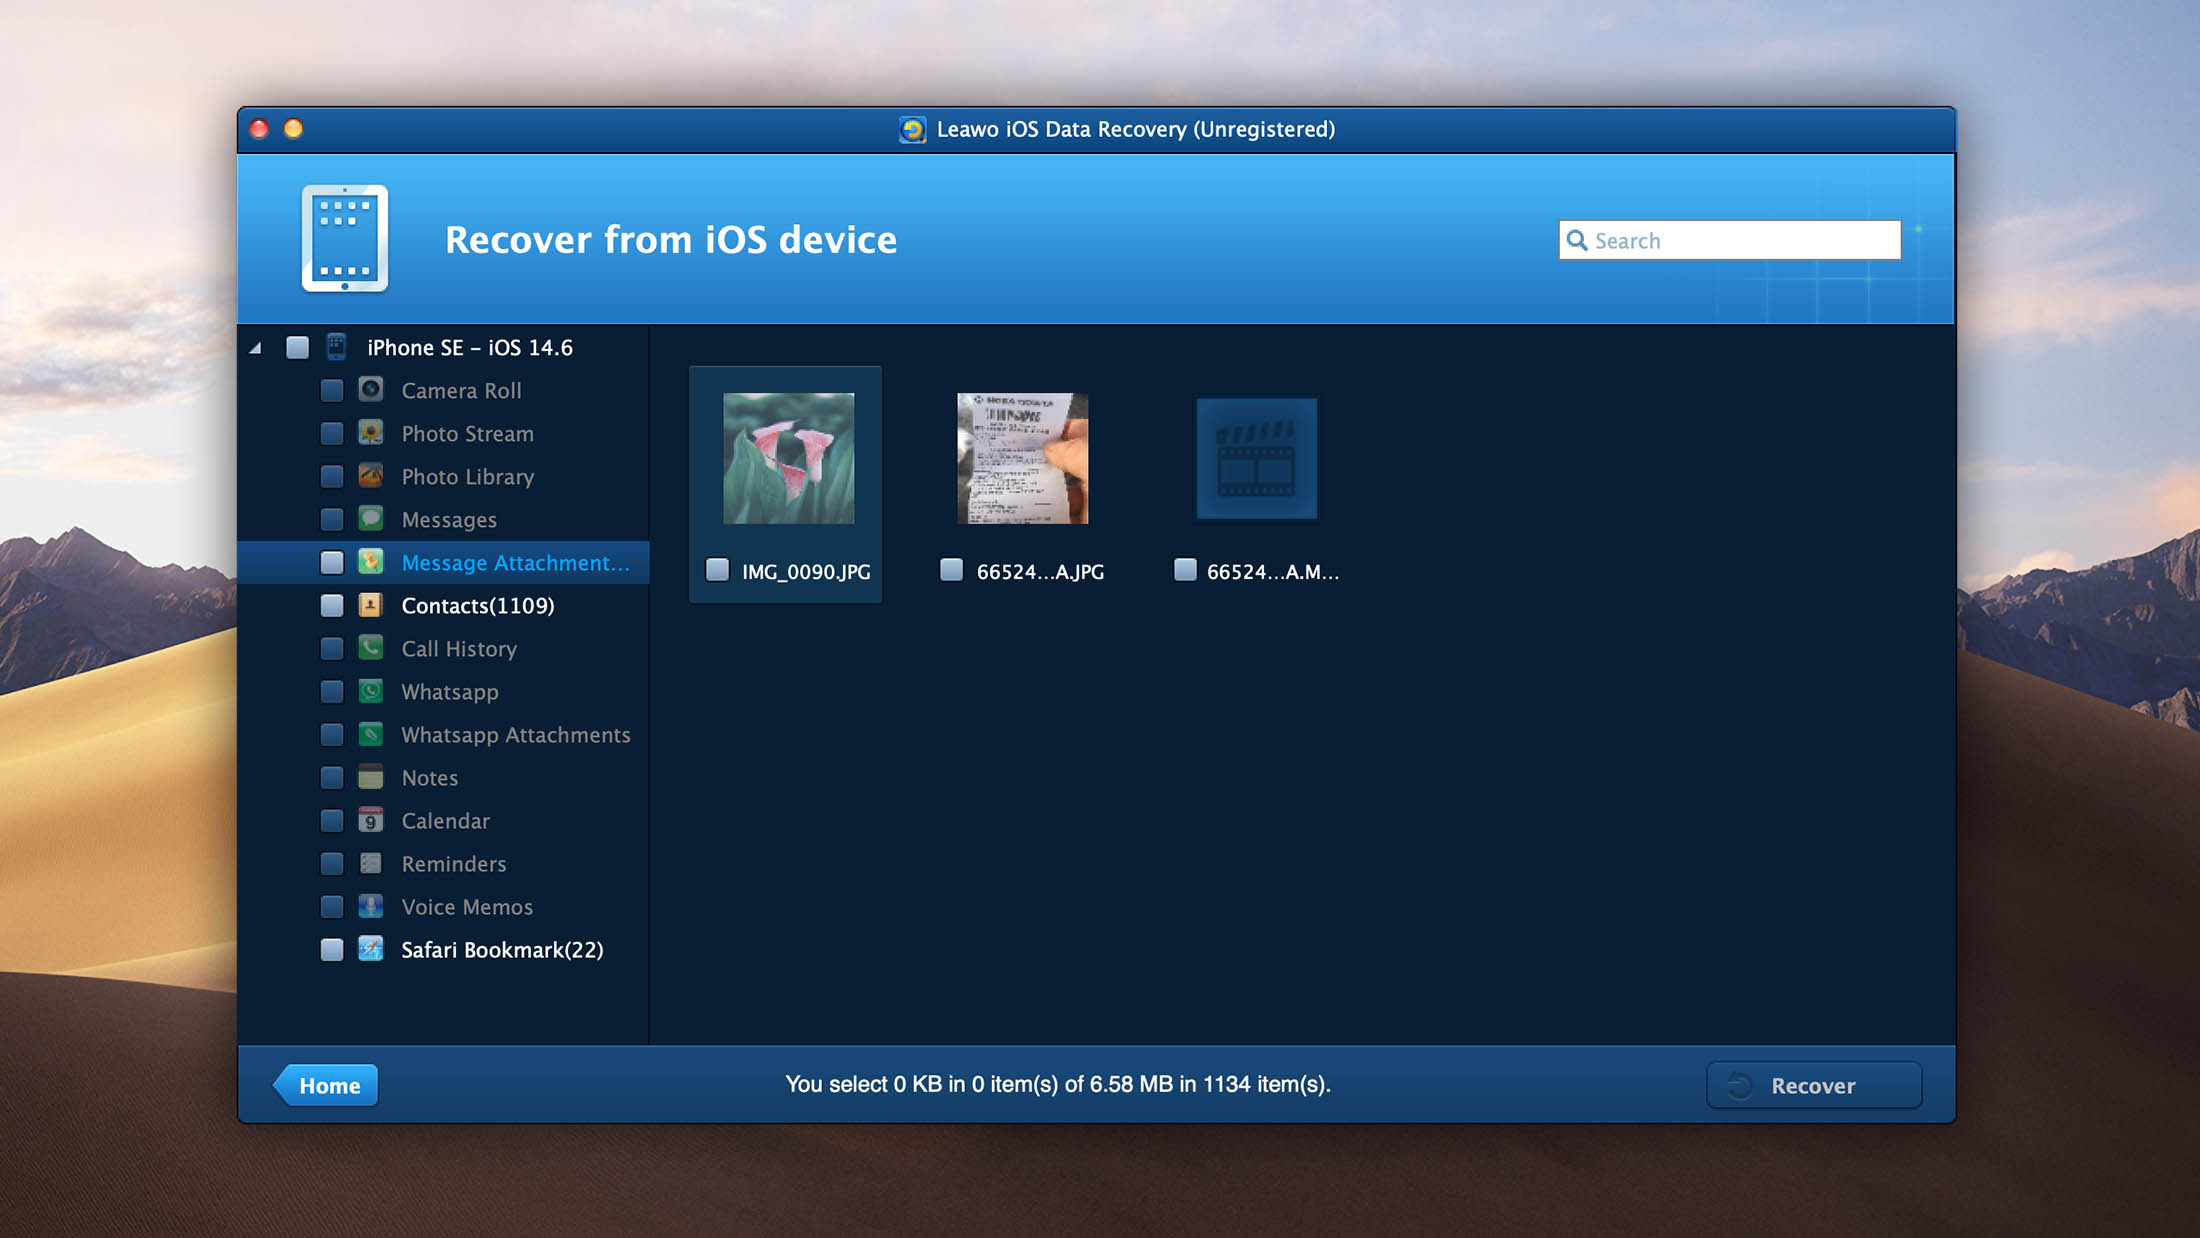Check the Notes checkbox

coord(332,777)
